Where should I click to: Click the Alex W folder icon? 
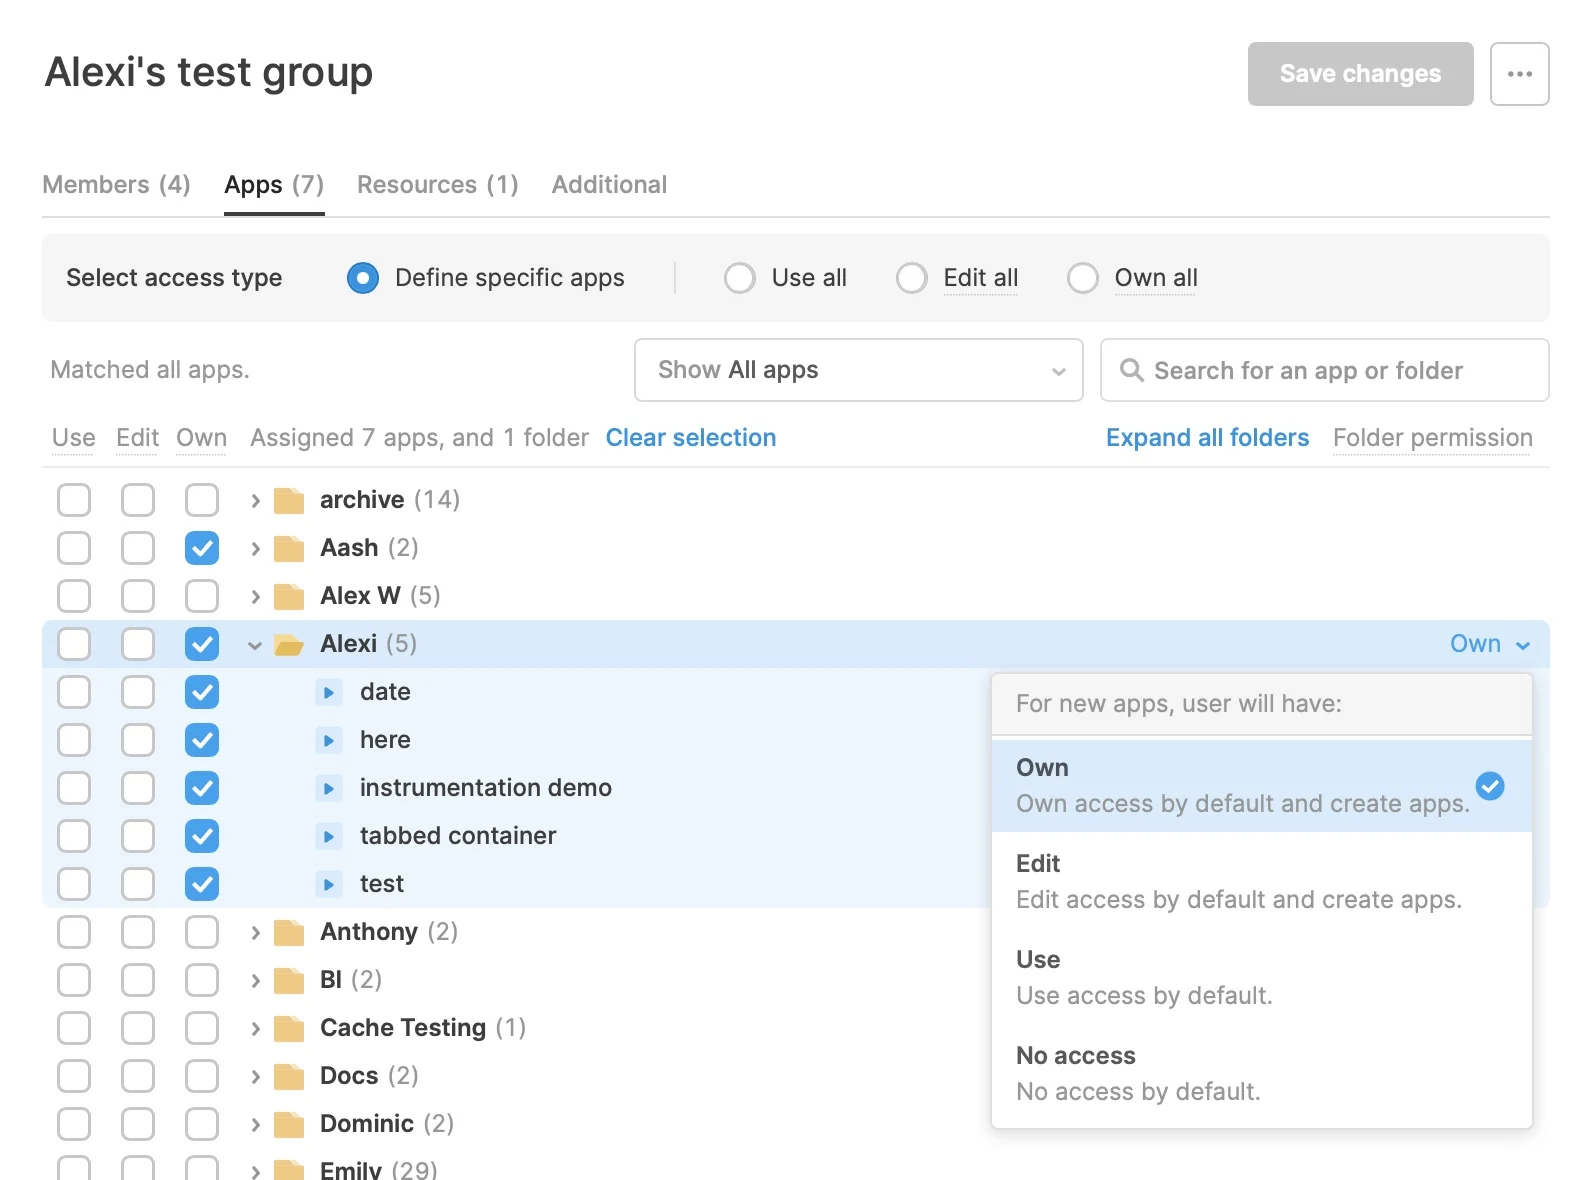pyautogui.click(x=289, y=596)
